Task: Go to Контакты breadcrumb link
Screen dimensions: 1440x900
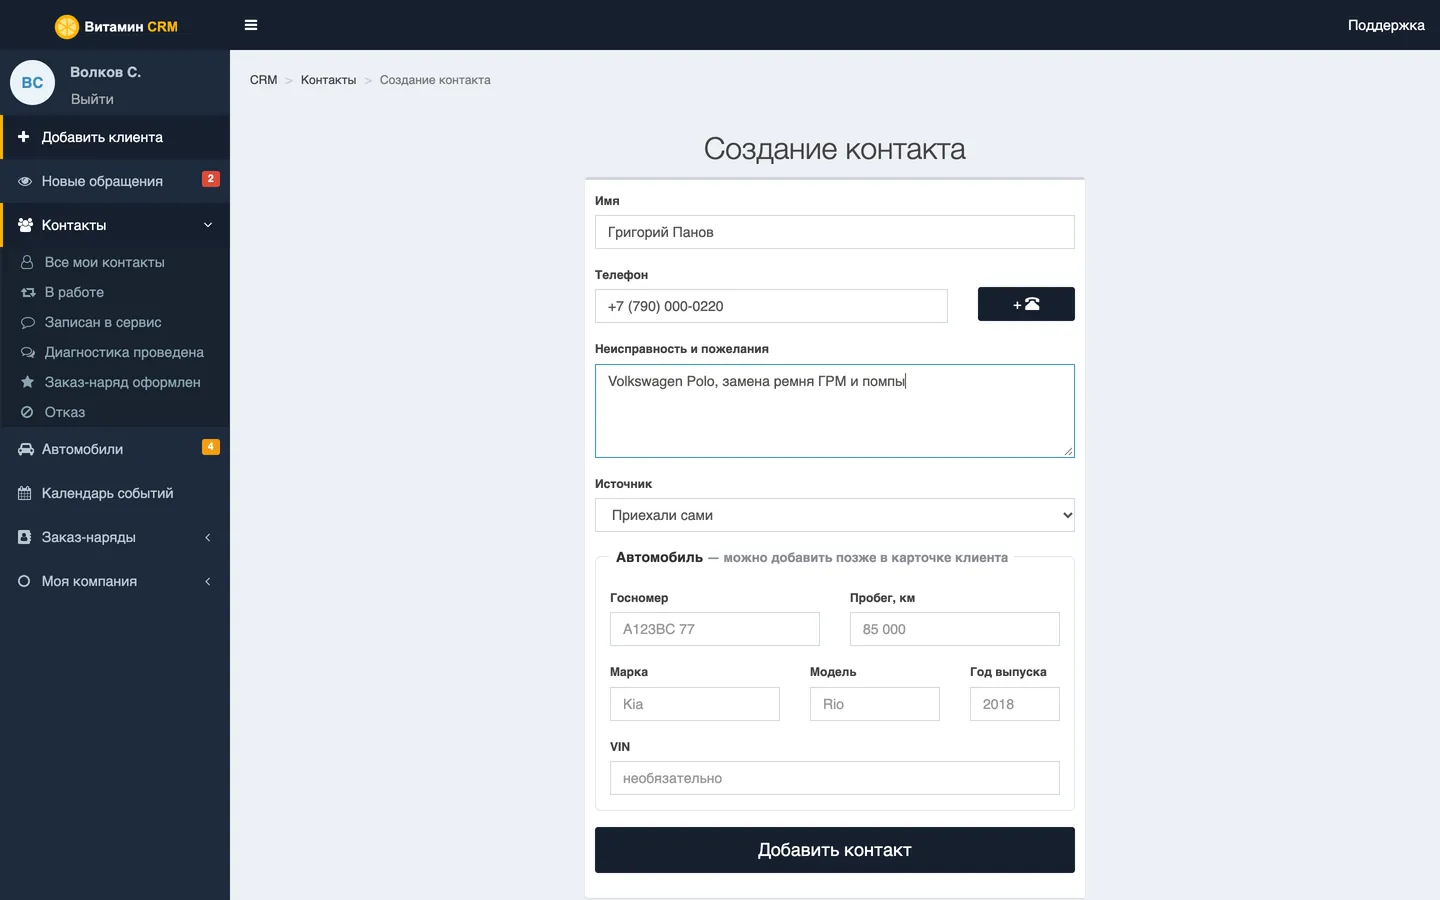Action: pyautogui.click(x=328, y=80)
